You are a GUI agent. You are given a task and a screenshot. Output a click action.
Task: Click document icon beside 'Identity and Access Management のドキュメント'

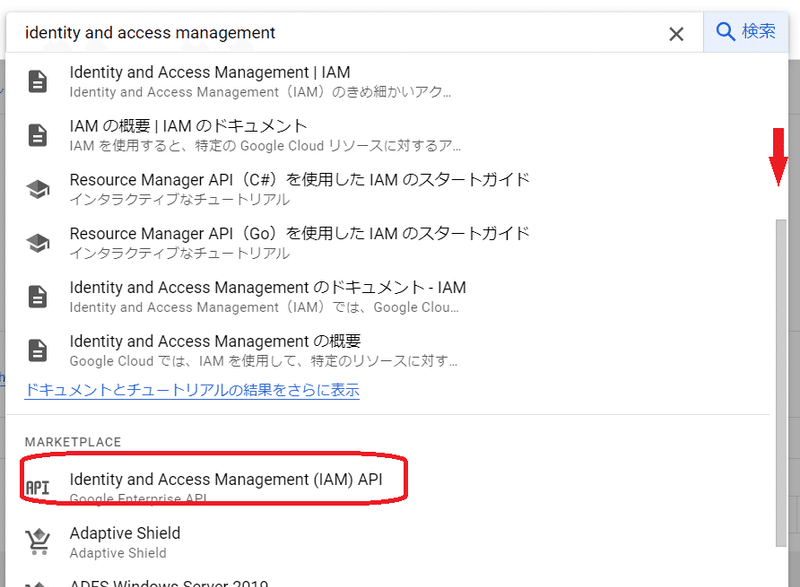[38, 297]
